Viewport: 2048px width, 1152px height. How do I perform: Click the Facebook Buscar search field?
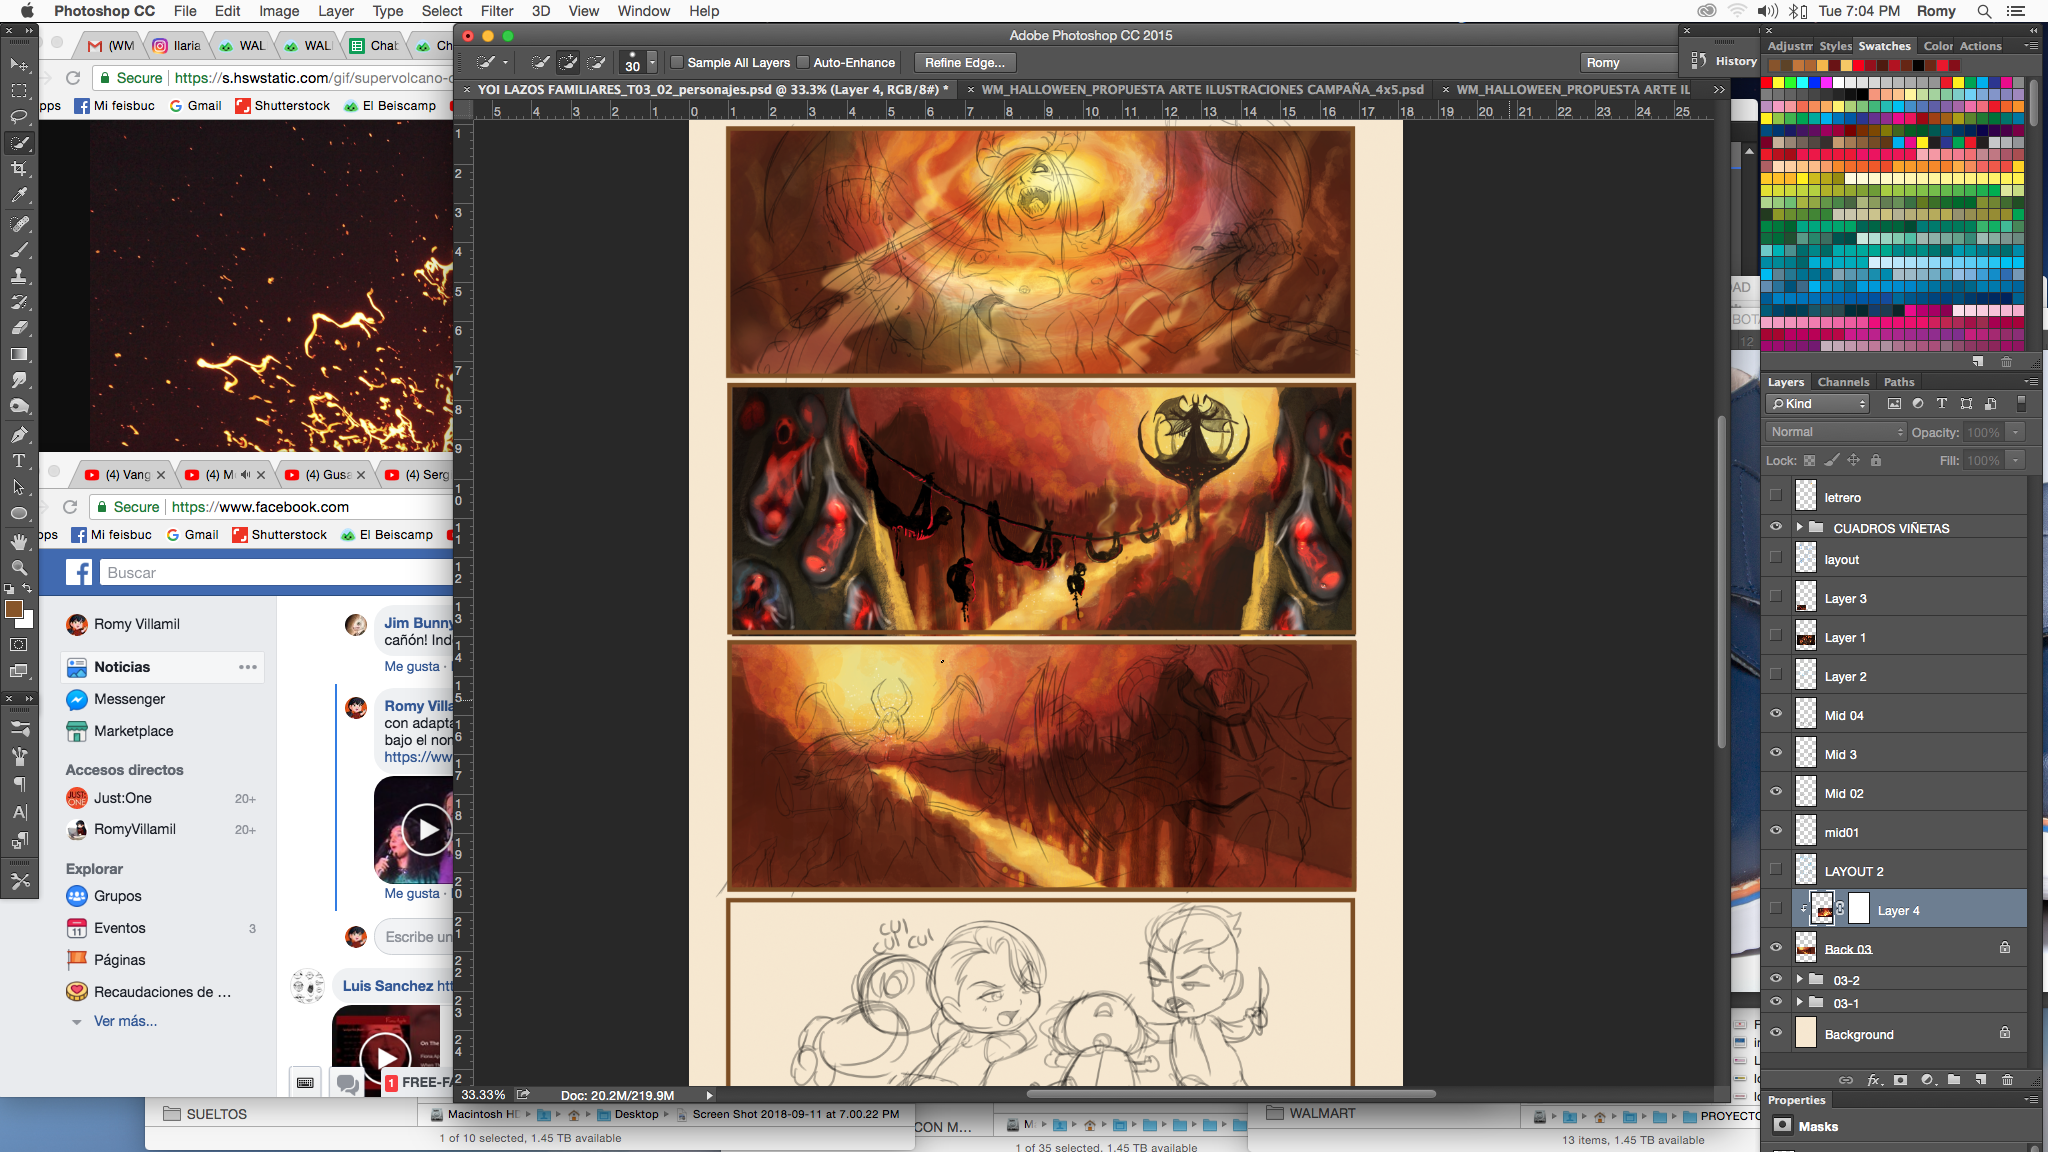point(278,572)
